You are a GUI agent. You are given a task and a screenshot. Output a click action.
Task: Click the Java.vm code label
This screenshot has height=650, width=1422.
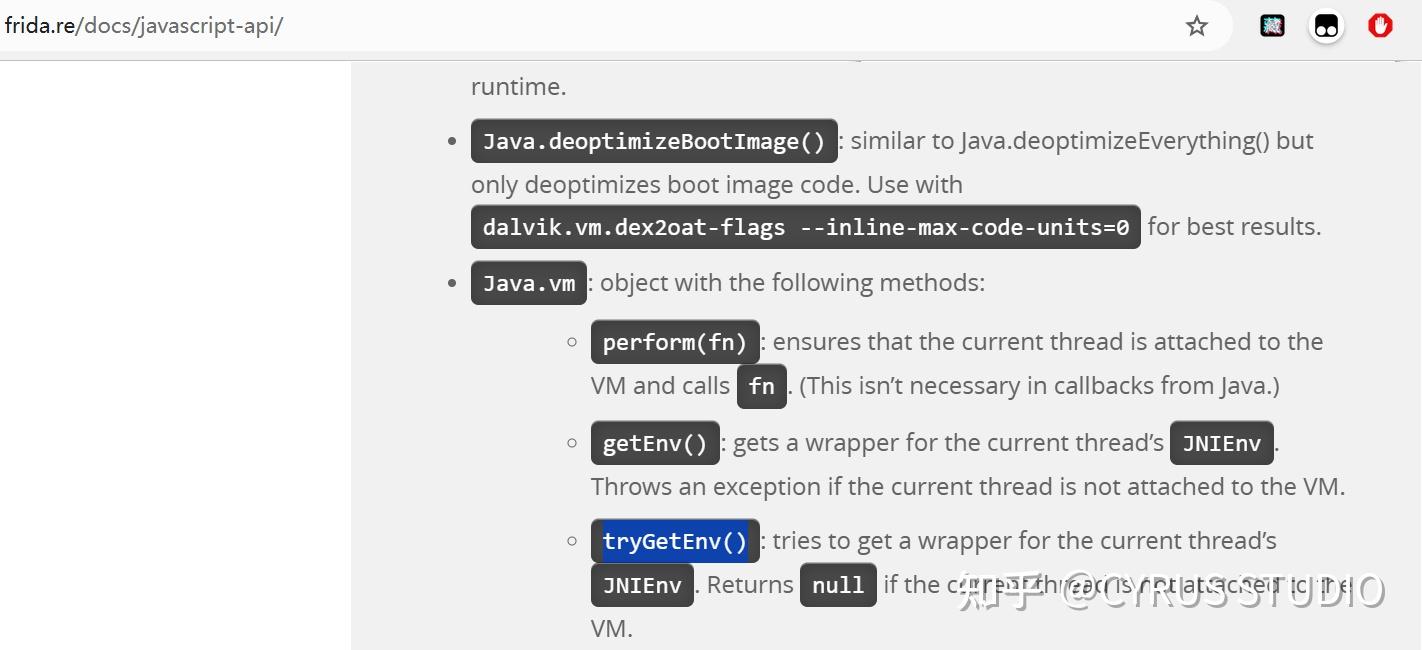coord(528,283)
